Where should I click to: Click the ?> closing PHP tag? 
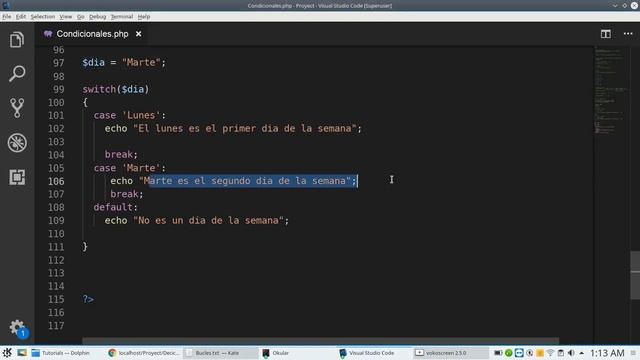tap(88, 299)
